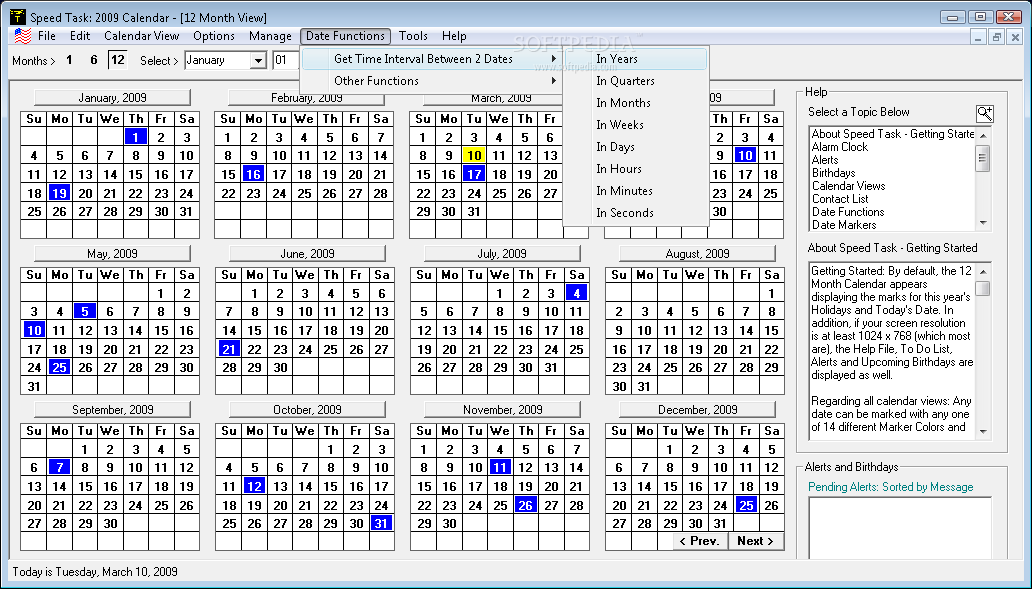The image size is (1032, 589).
Task: Select marked September 7 date cell
Action: click(59, 468)
